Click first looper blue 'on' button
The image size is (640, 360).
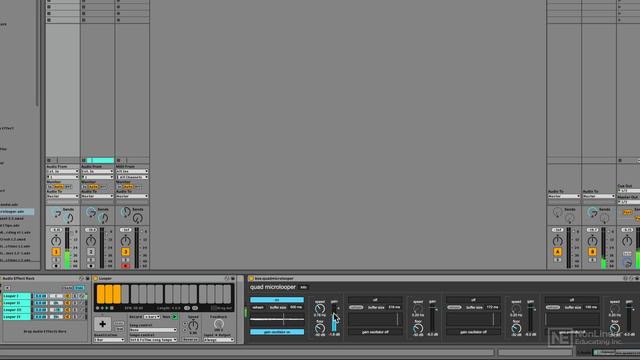click(277, 300)
